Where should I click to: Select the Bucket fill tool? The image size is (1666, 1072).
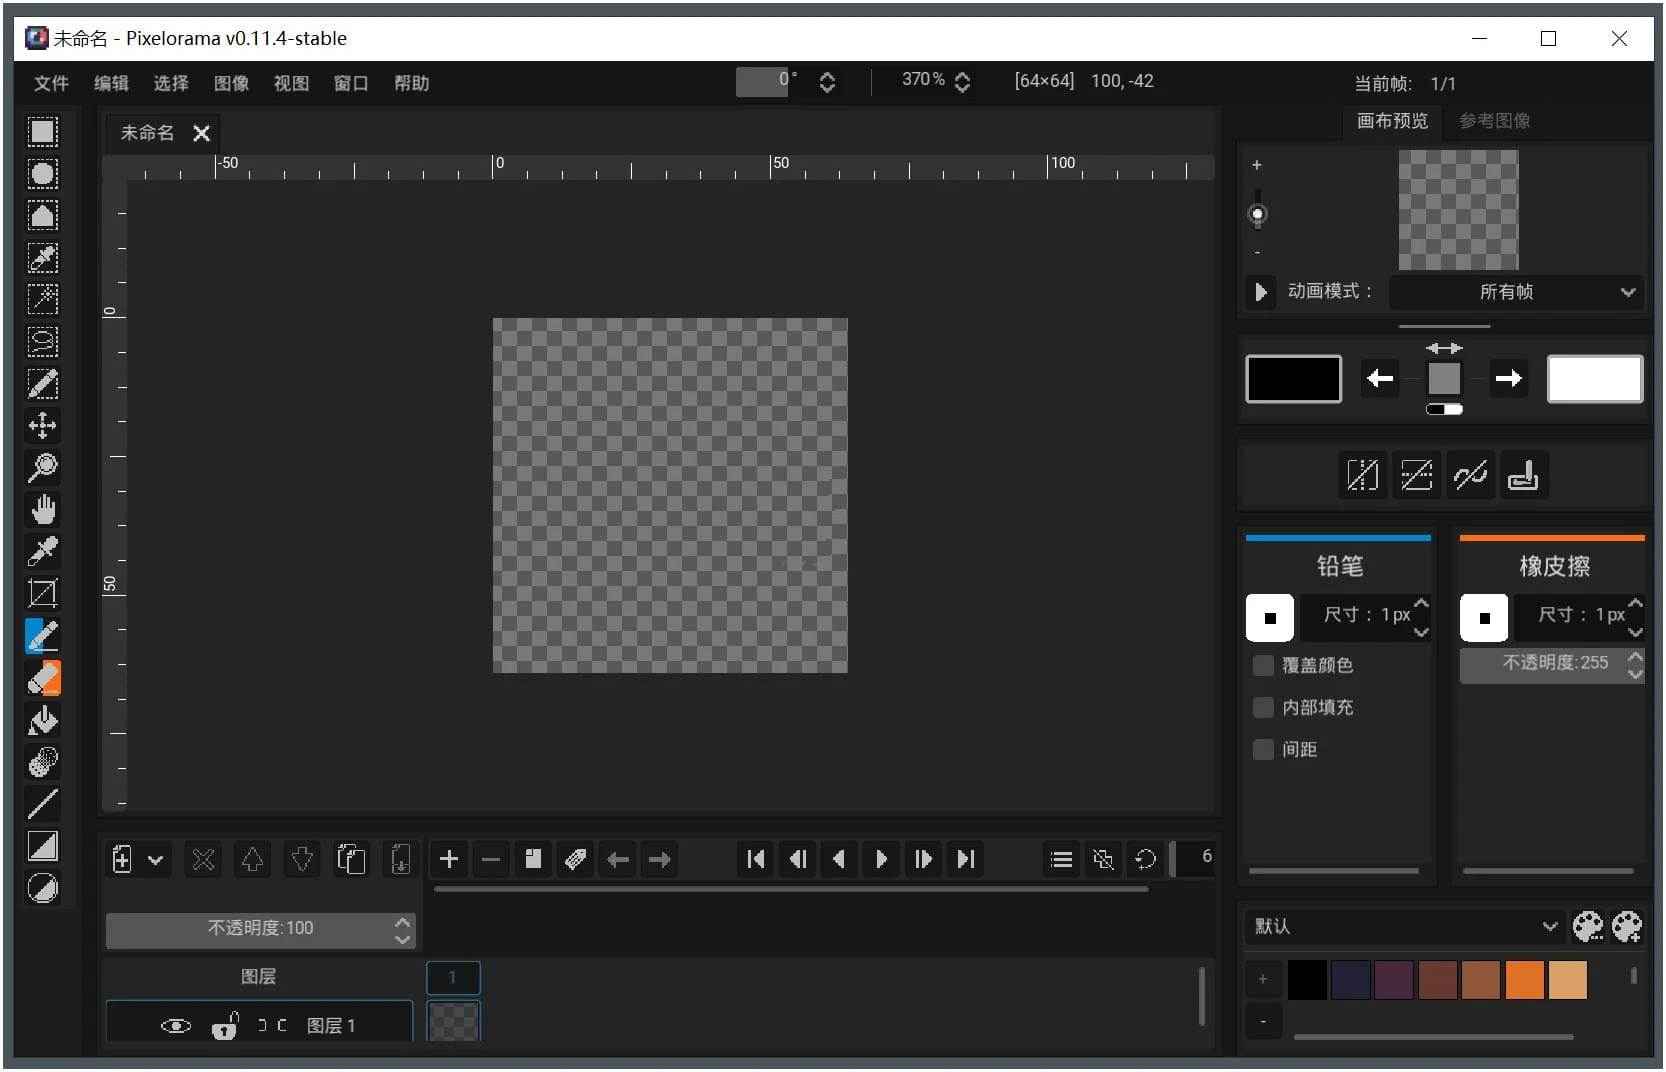pos(42,720)
